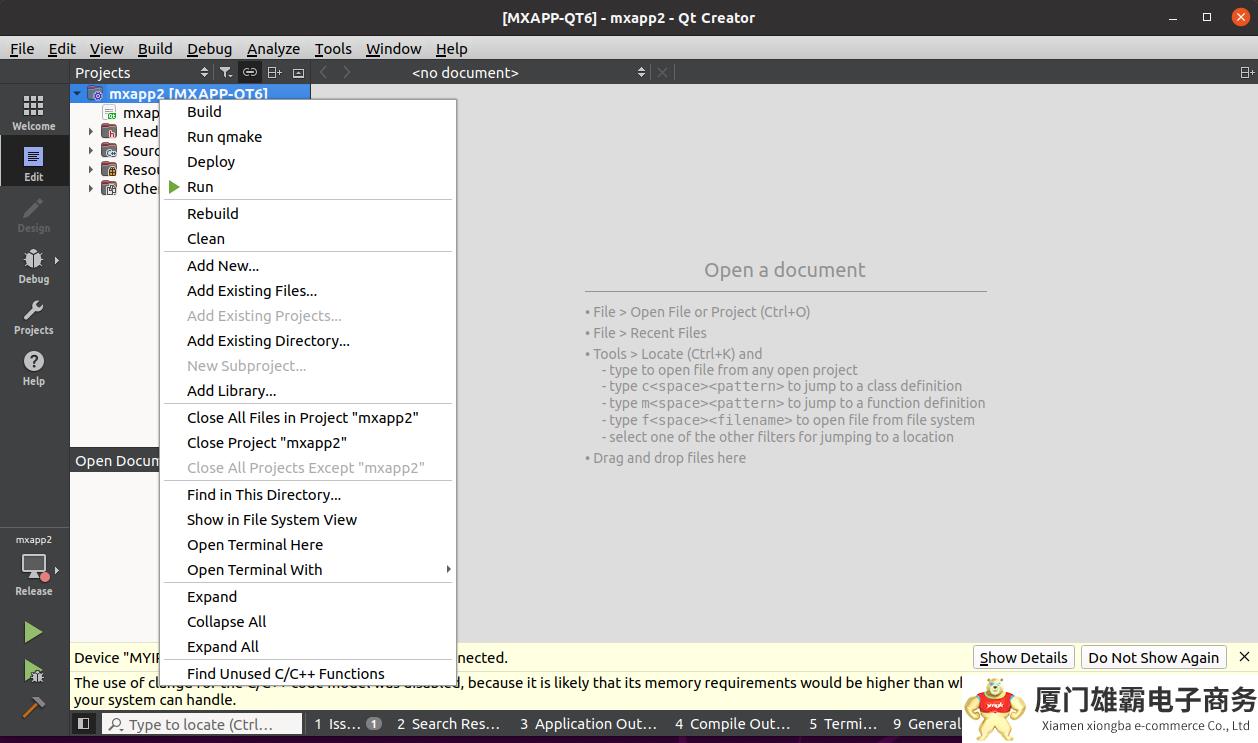Open the Welcome mode in sidebar
Screen dimensions: 1258x743
[33, 112]
